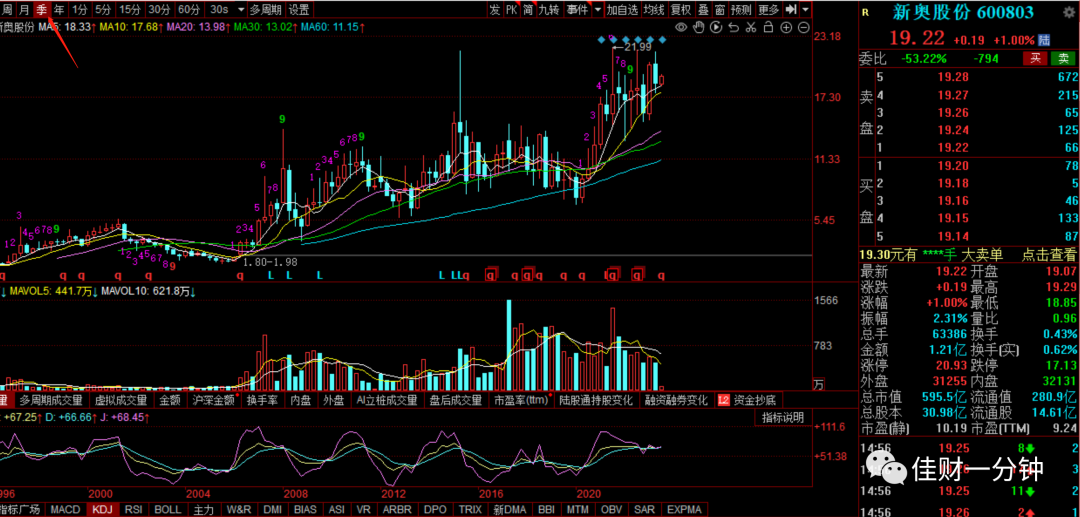Select the hand pan tool icon
Image resolution: width=1080 pixels, height=517 pixels.
coord(698,28)
